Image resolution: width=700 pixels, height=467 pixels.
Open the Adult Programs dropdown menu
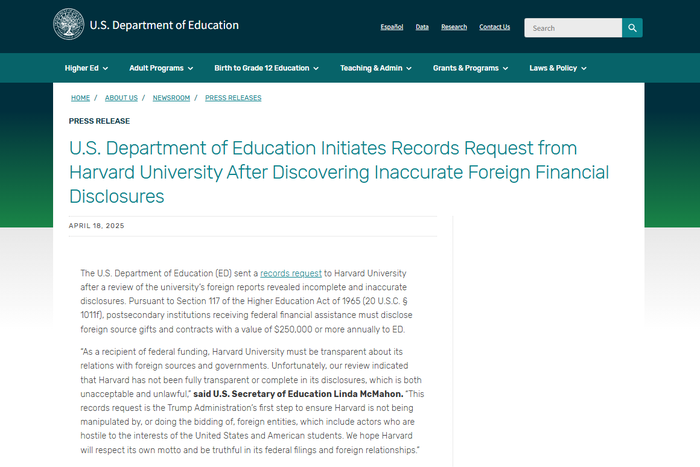(x=161, y=68)
